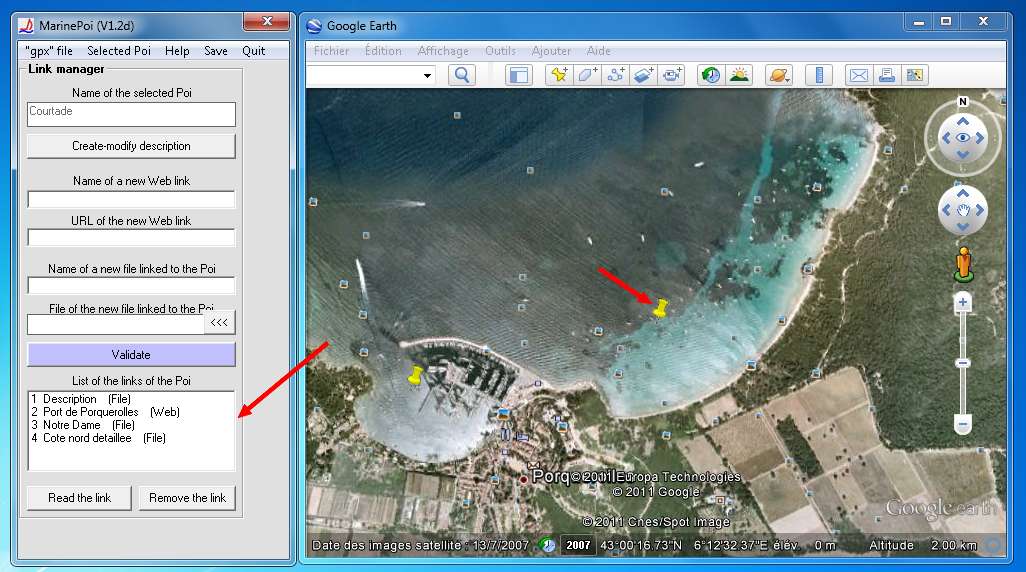Click the print icon in Google Earth
The height and width of the screenshot is (572, 1026).
(887, 75)
